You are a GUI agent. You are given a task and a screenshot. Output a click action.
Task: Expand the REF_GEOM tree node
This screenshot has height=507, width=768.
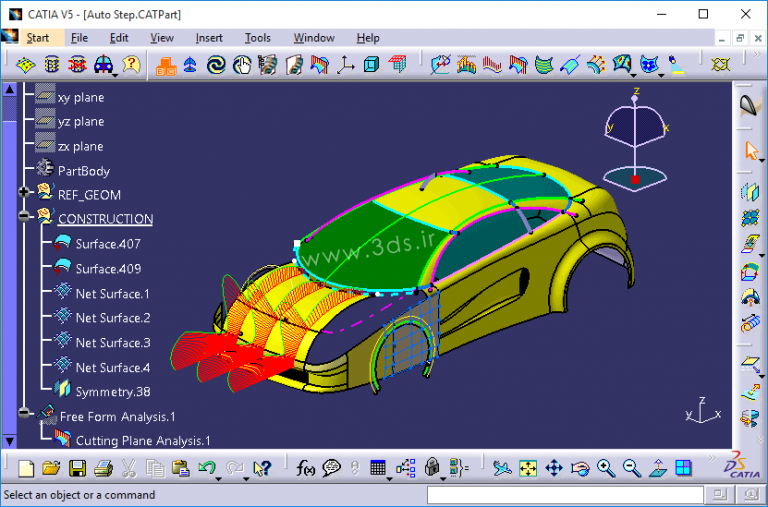[24, 191]
